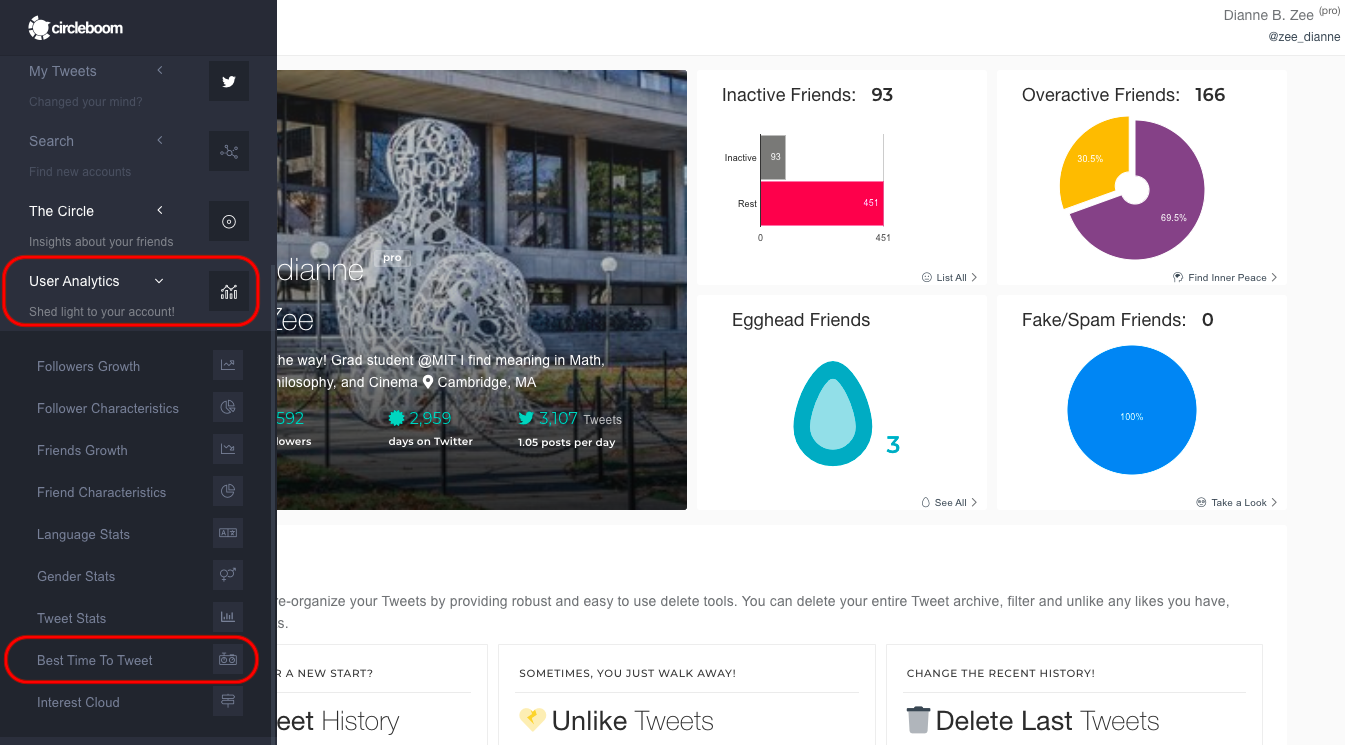The image size is (1345, 745).
Task: Click the chart icon beside User Analytics
Action: [229, 291]
